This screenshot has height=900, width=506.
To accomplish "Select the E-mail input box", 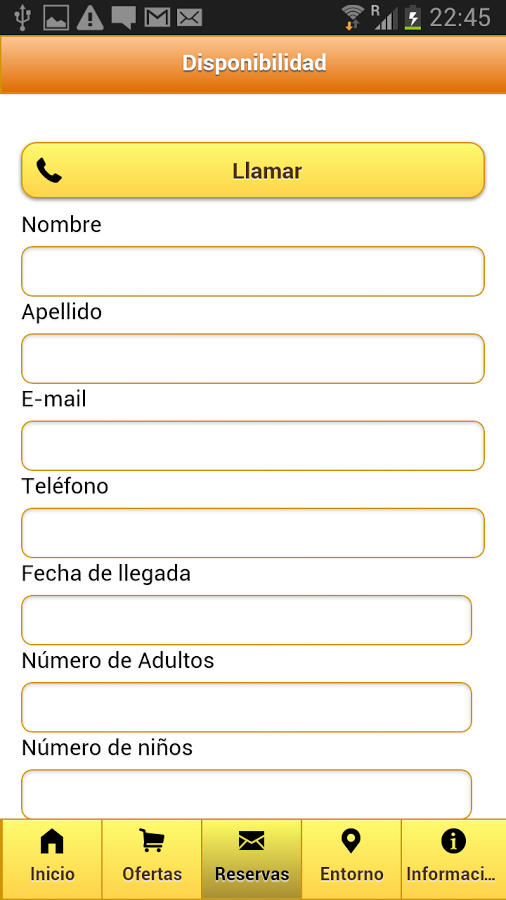I will 253,446.
